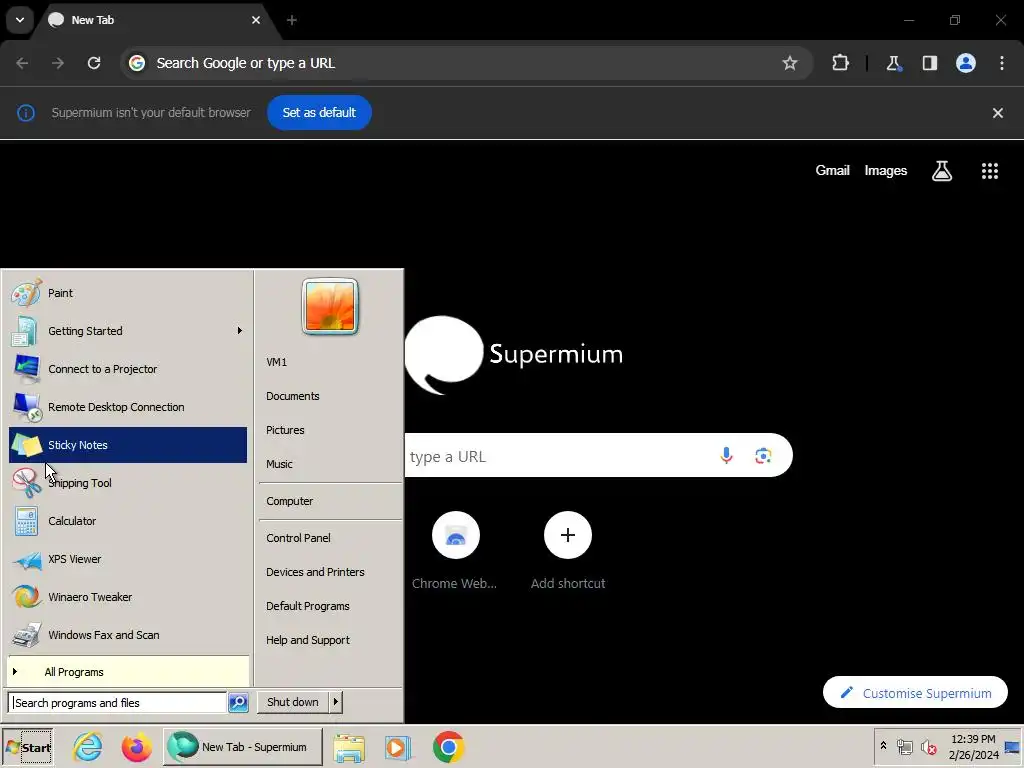Open the Shut down options arrow
Image resolution: width=1024 pixels, height=768 pixels.
pos(336,702)
